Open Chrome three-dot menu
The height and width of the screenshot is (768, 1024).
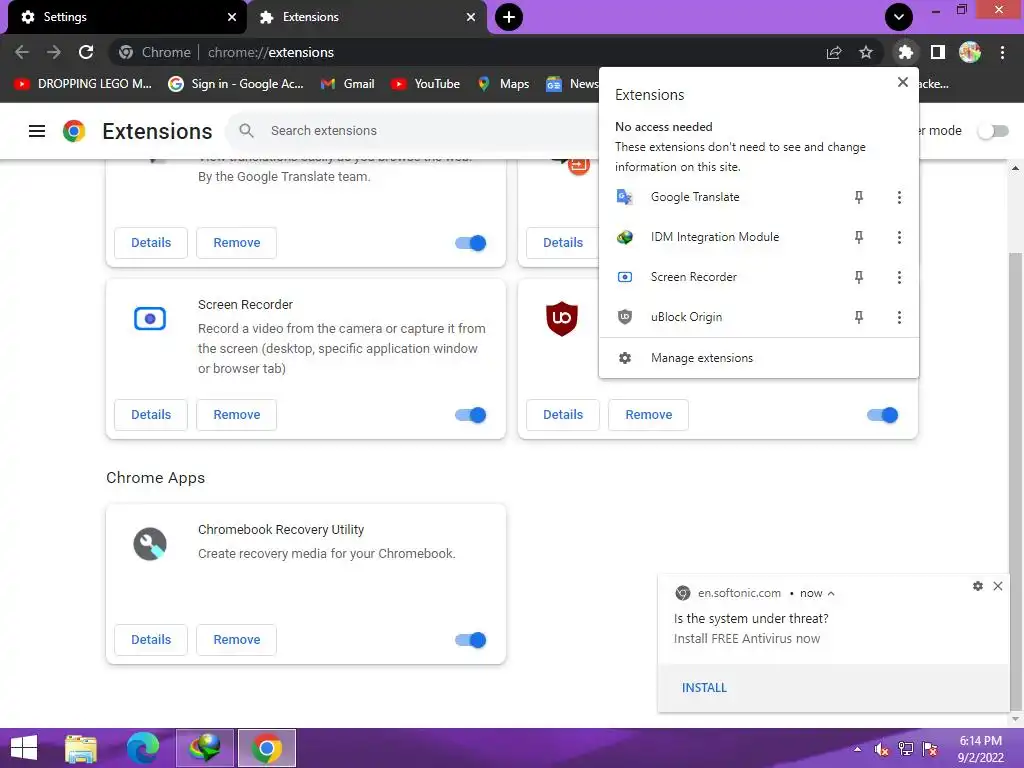(x=1002, y=52)
